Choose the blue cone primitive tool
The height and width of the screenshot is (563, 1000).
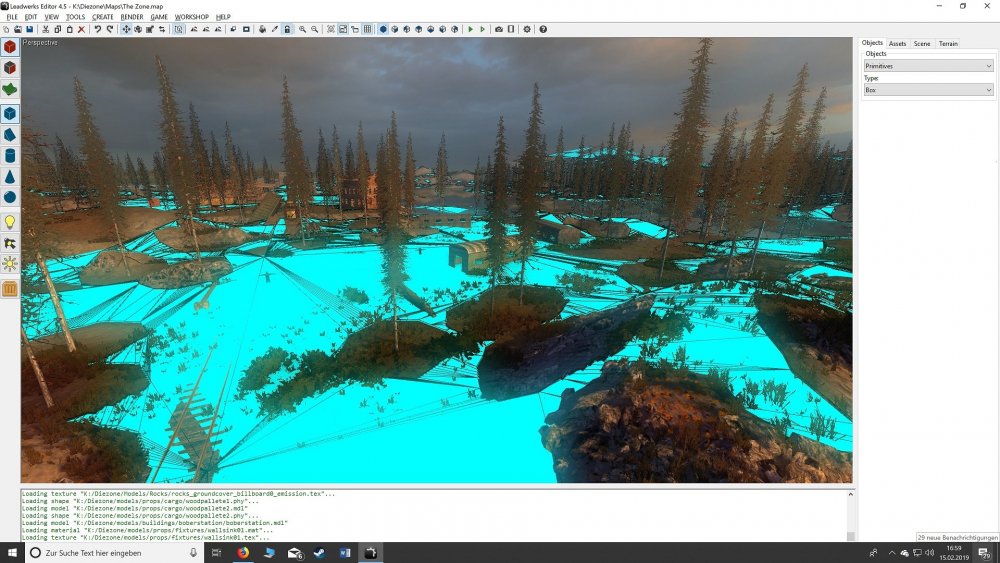coord(10,177)
